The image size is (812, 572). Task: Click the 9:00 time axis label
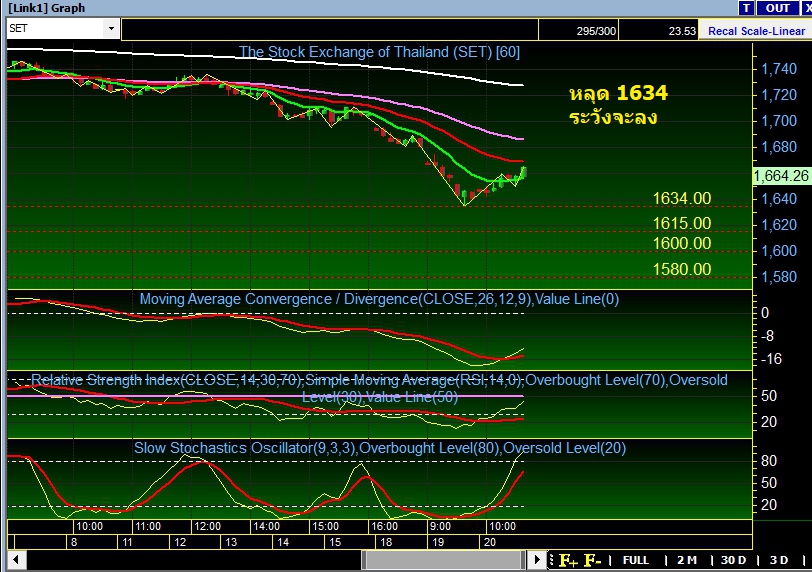(x=440, y=526)
